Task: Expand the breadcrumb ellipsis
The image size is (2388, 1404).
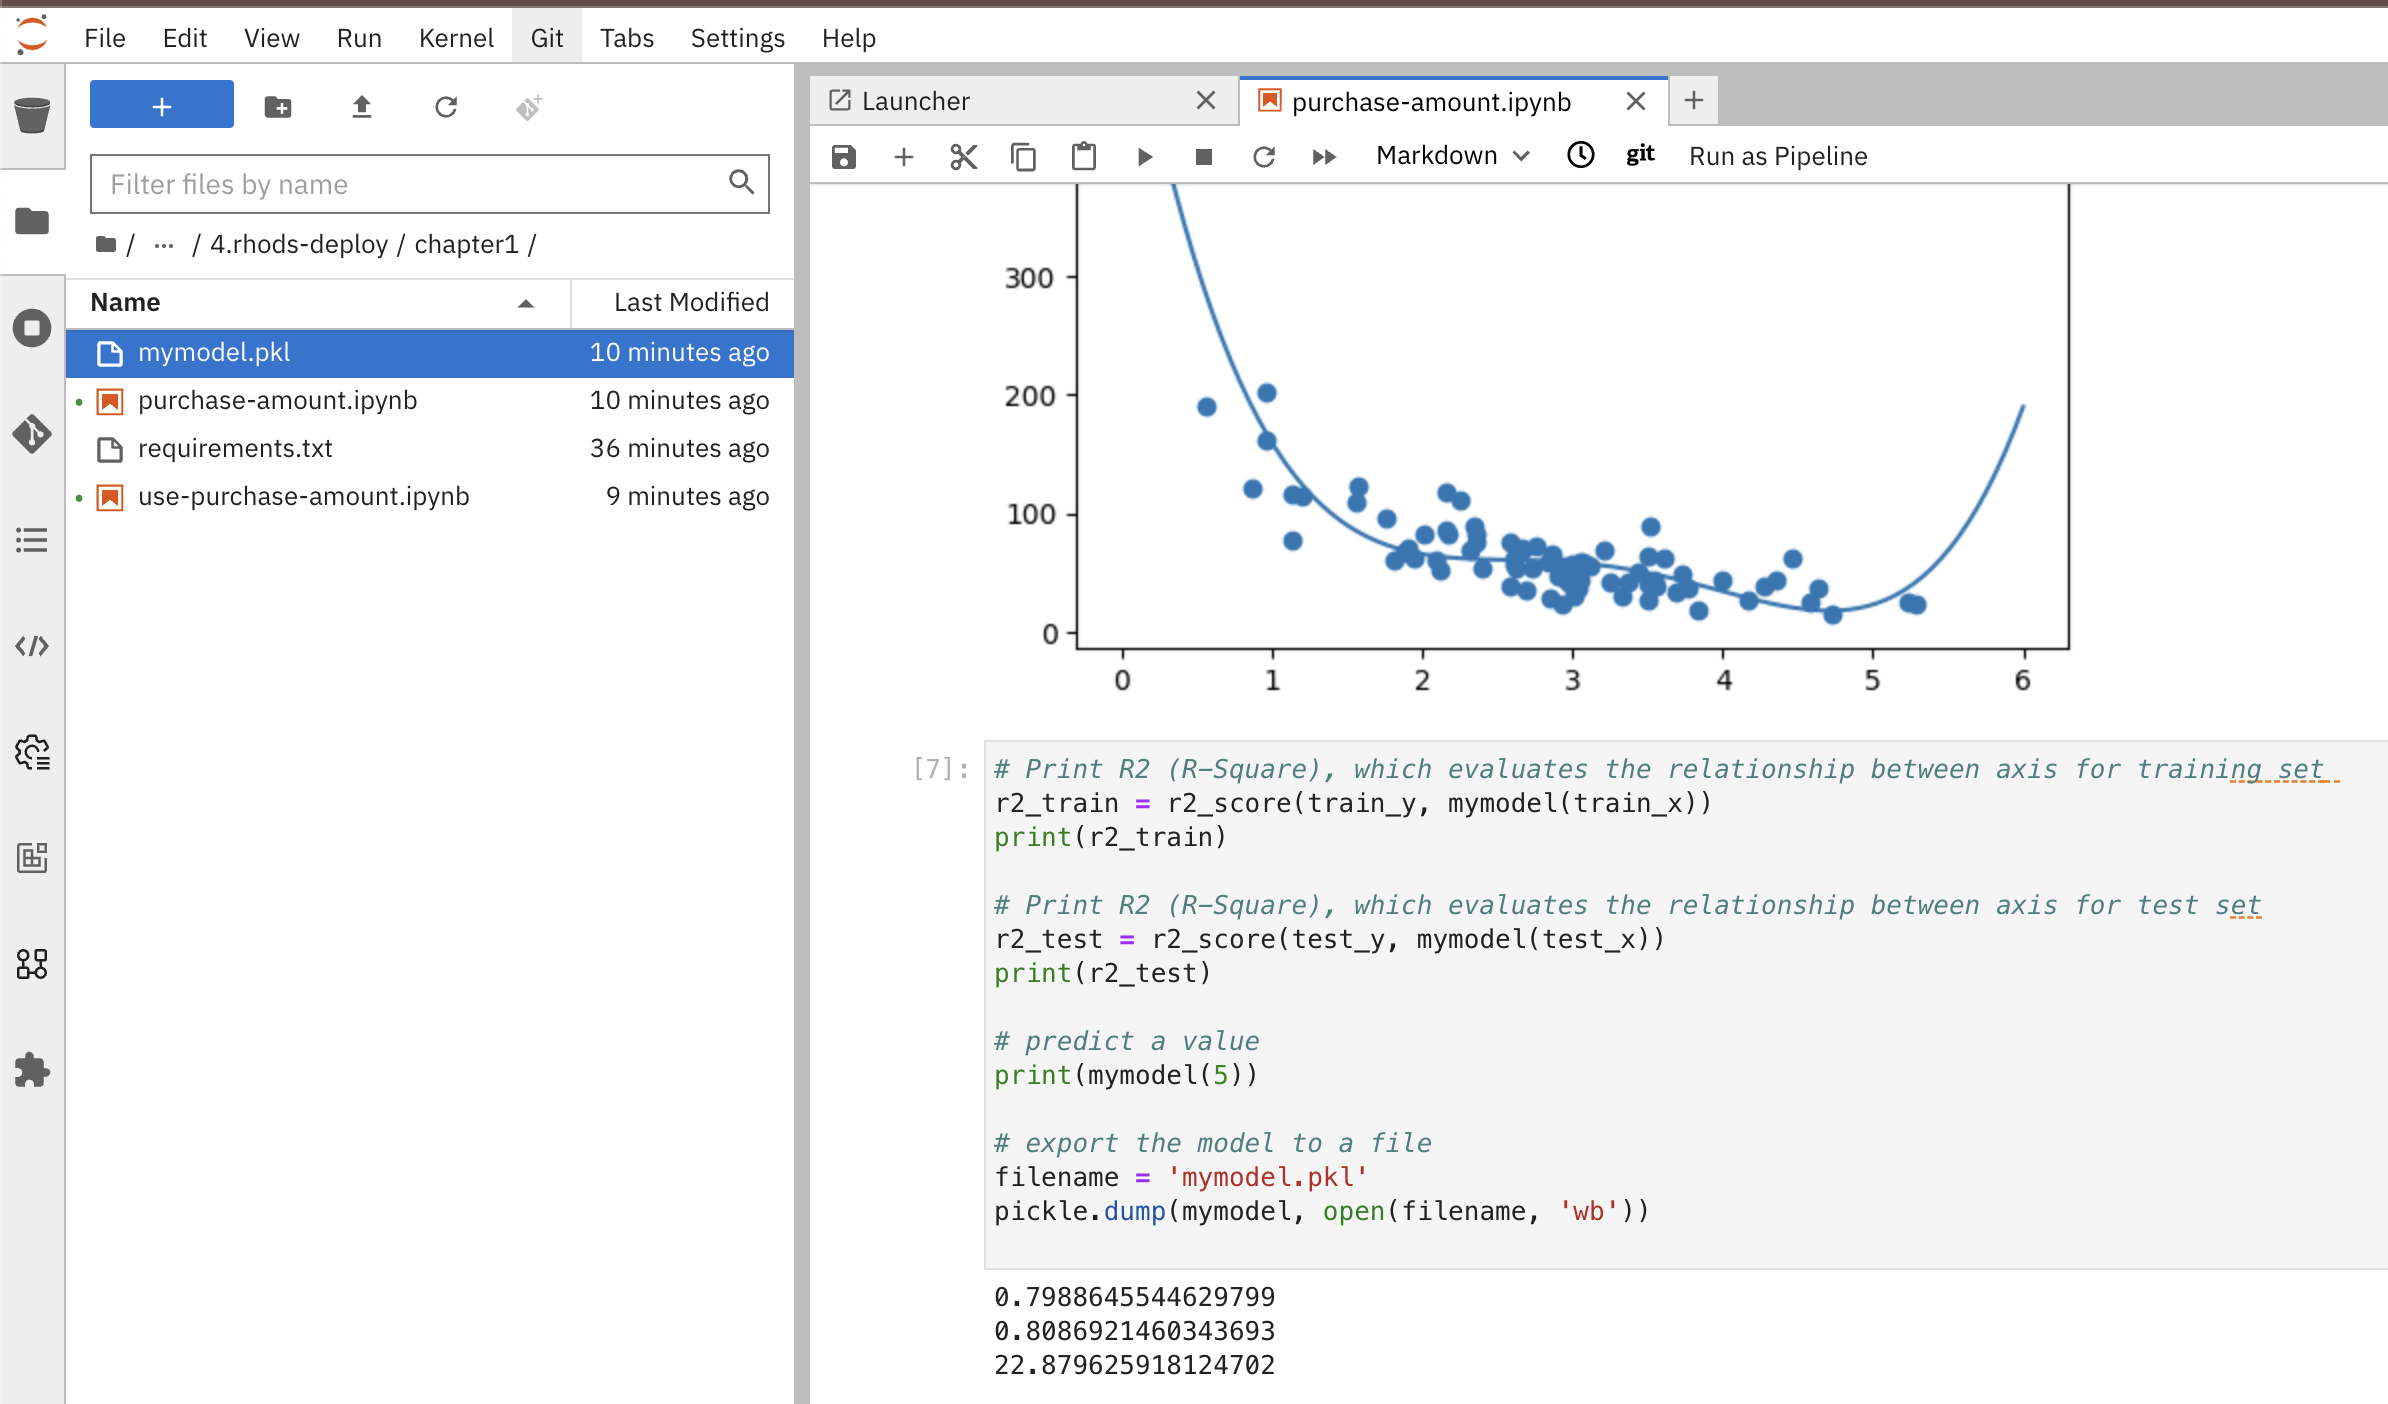Action: point(164,245)
